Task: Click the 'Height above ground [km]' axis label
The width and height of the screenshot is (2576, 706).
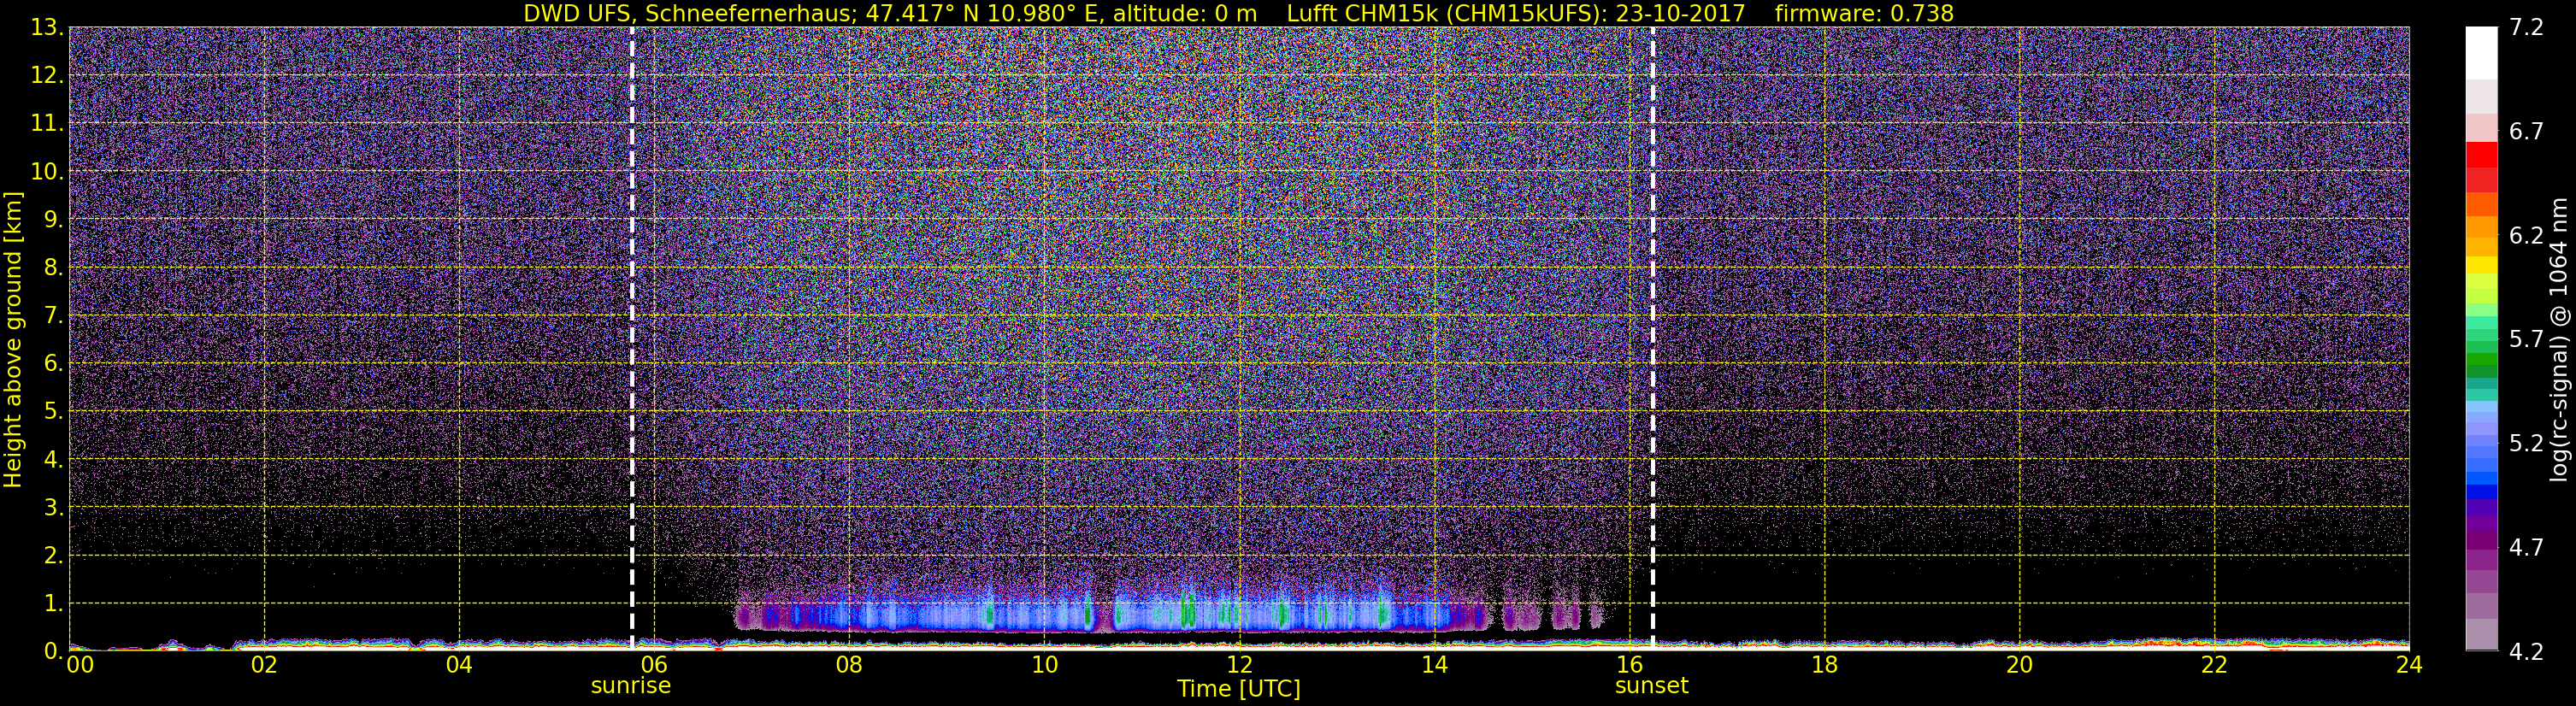Action: (x=13, y=340)
